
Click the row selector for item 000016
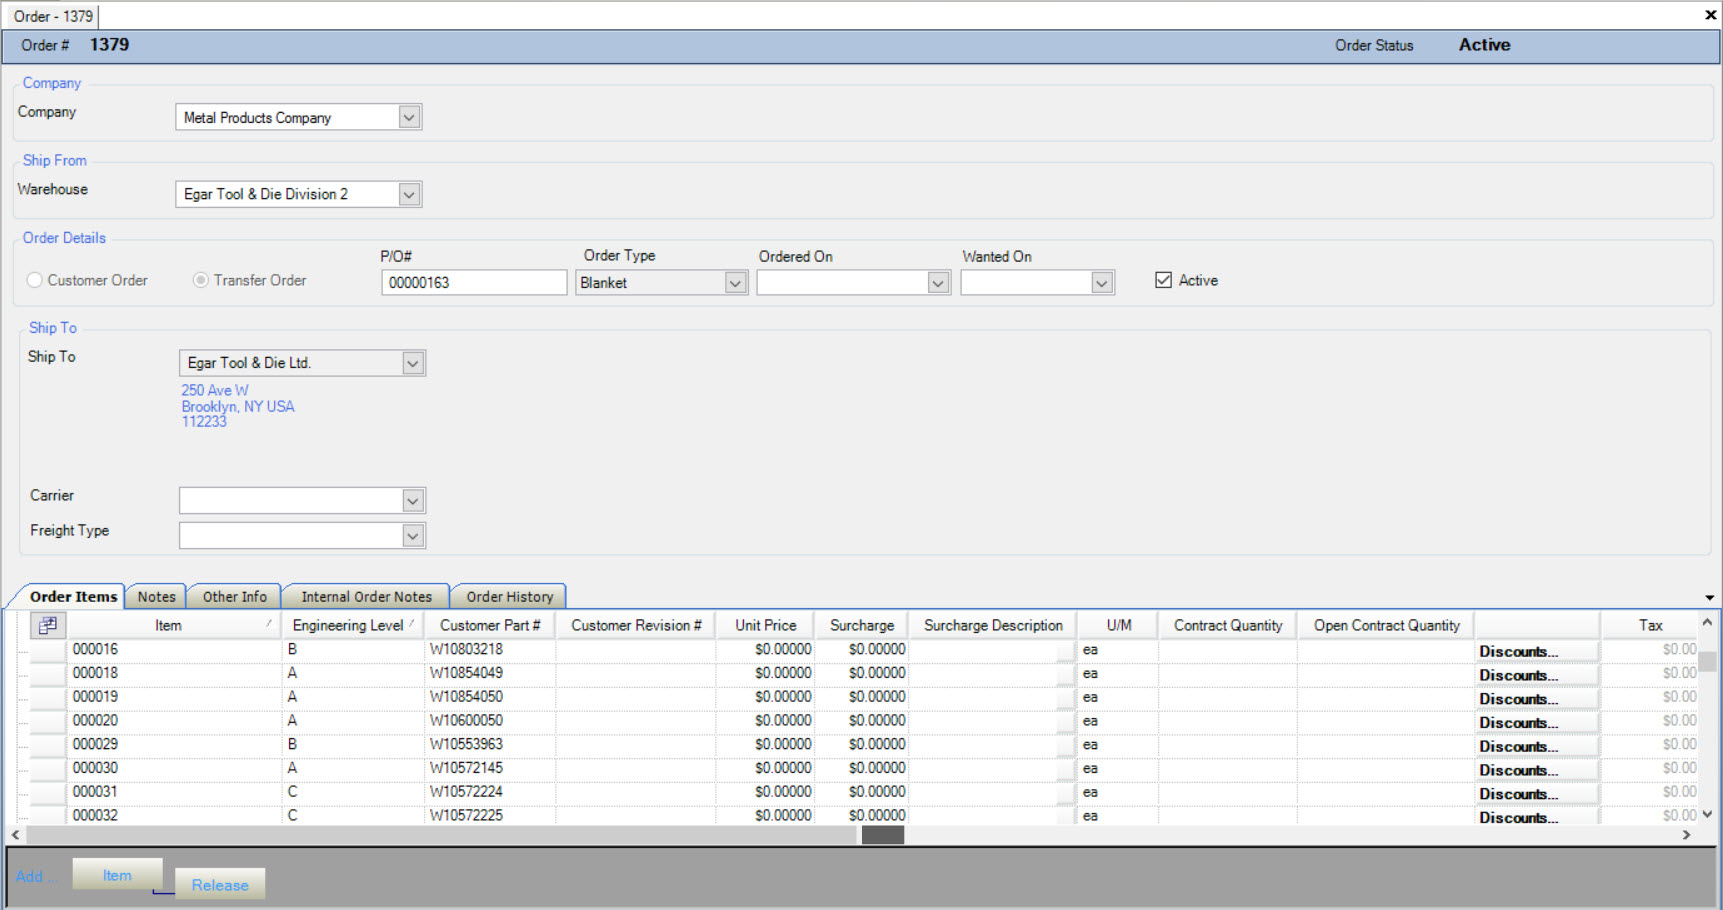click(47, 650)
